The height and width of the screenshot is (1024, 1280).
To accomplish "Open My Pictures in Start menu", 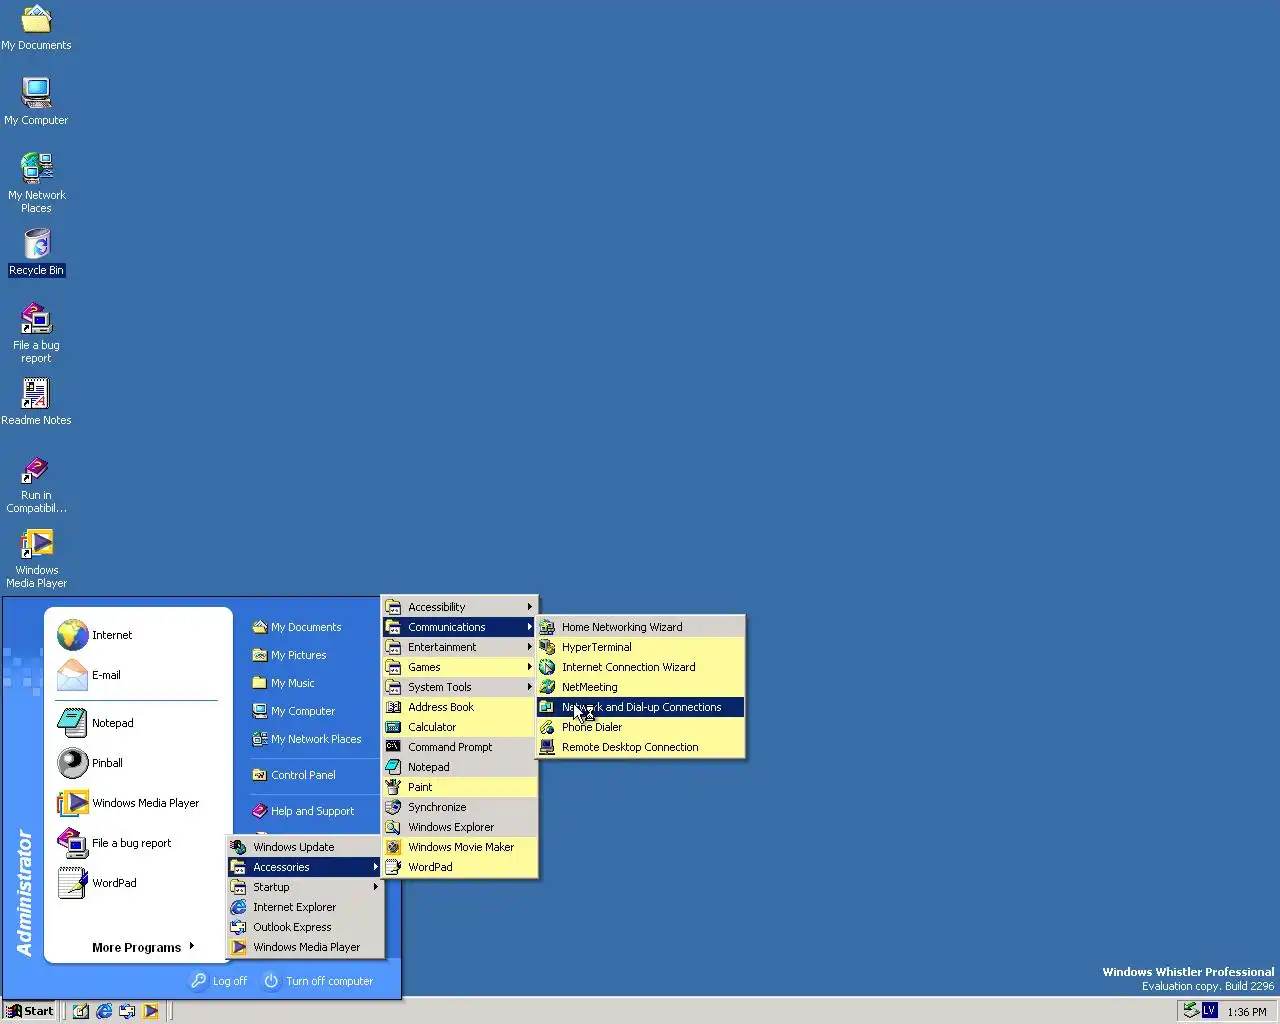I will (x=289, y=655).
